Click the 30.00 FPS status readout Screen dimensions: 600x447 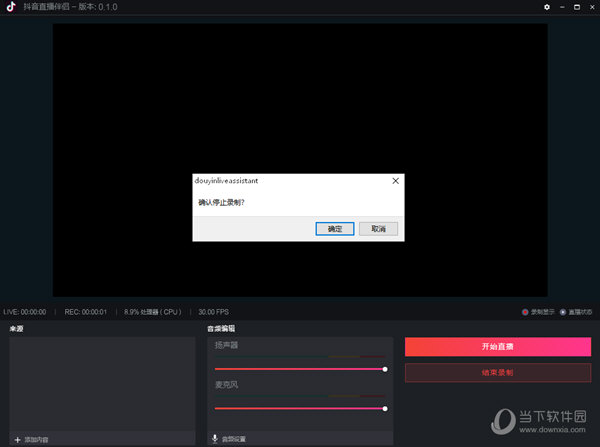coord(214,312)
